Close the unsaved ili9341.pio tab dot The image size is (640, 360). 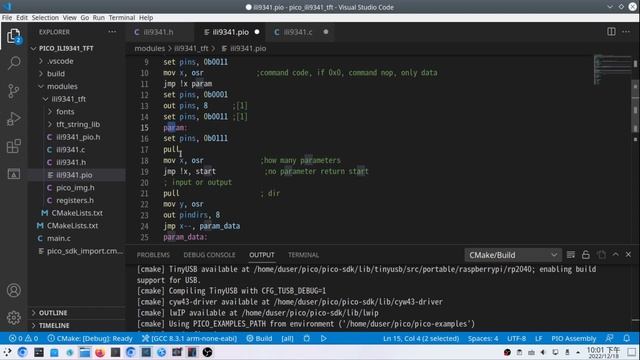(x=257, y=32)
